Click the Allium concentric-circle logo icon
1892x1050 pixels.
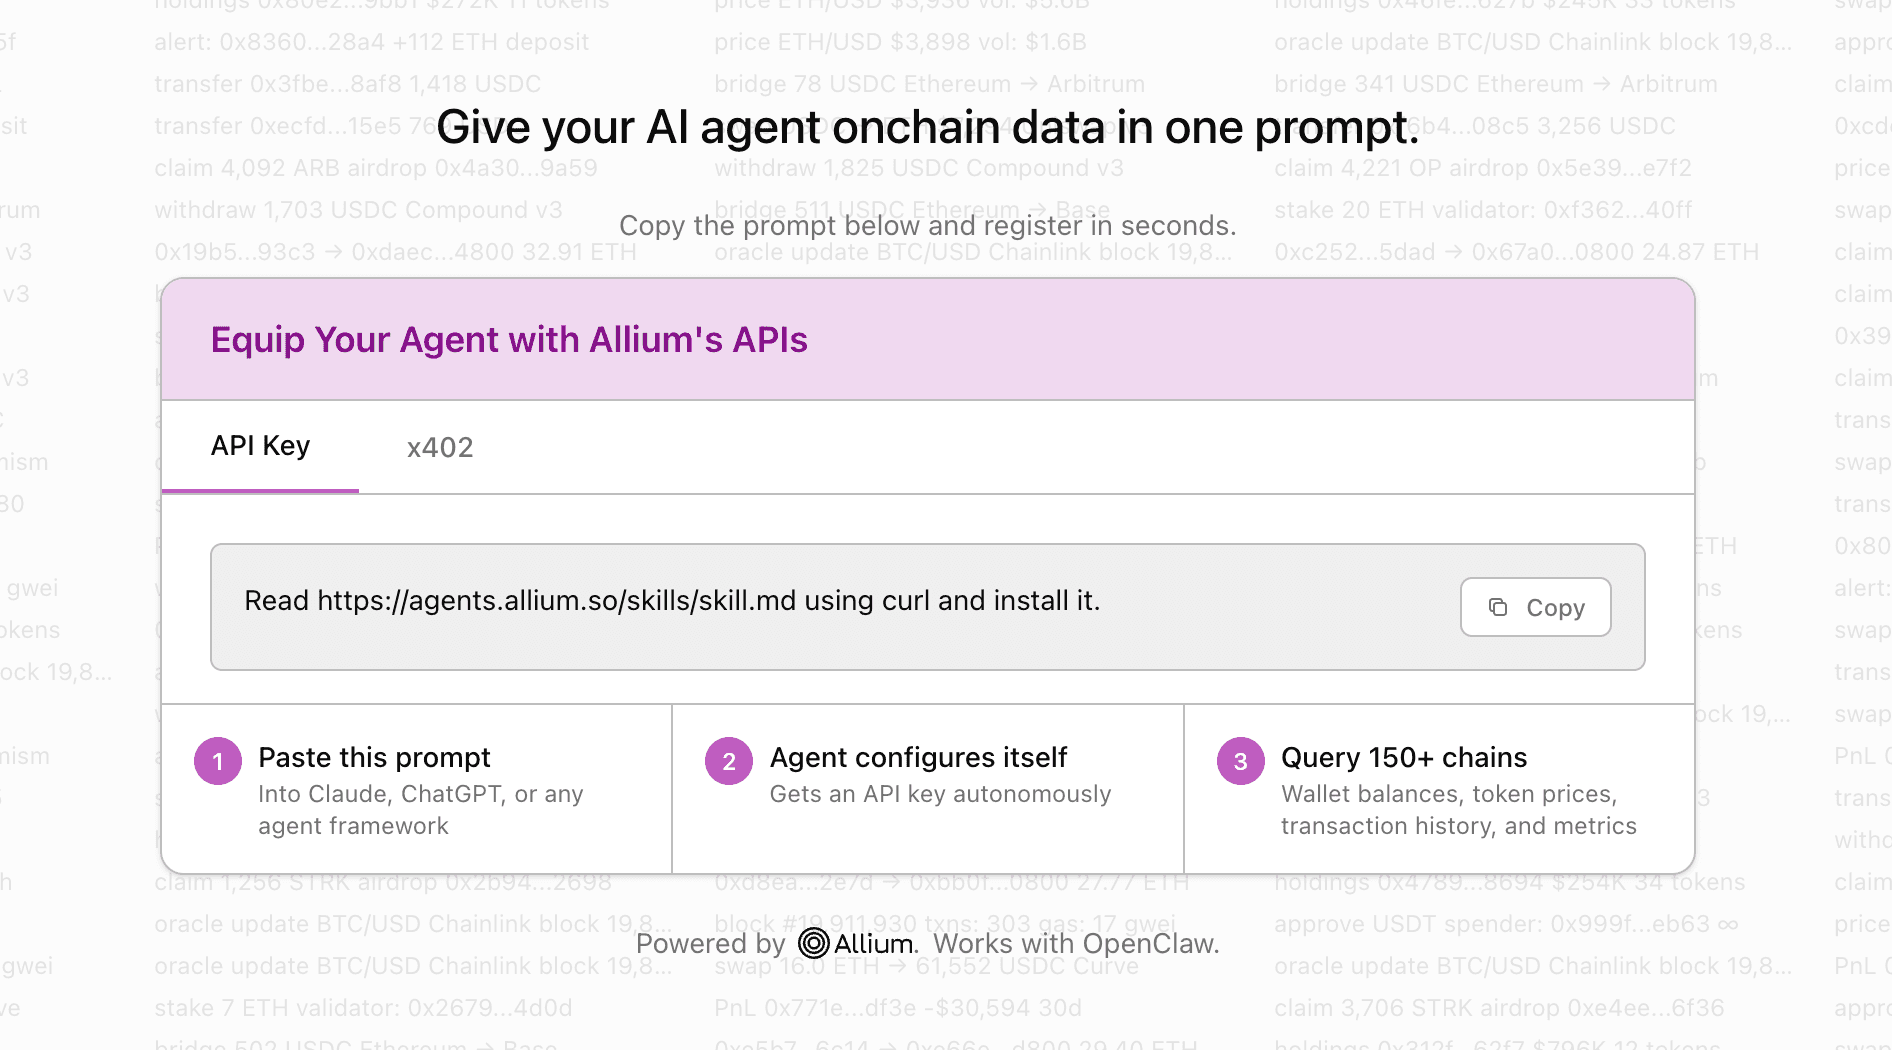(x=814, y=943)
